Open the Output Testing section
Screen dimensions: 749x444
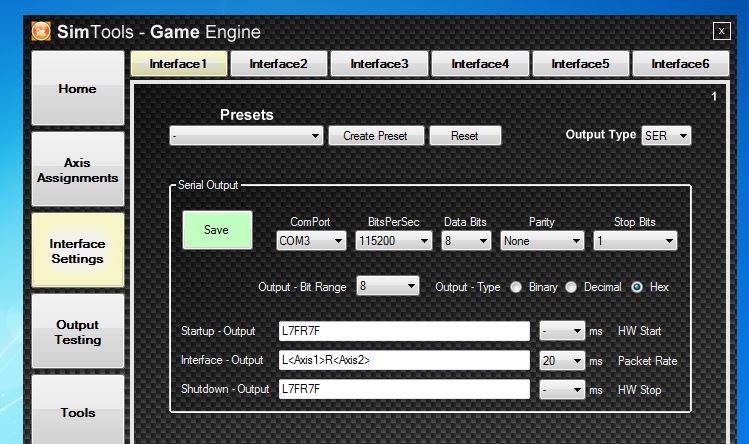(78, 332)
